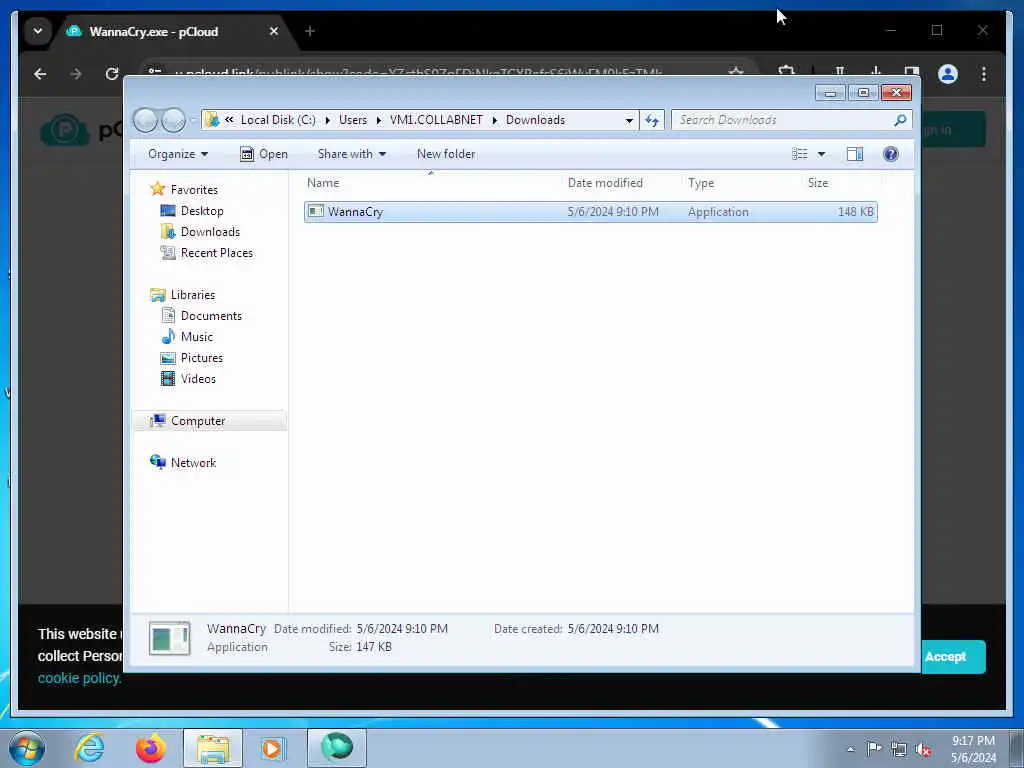Click the Explorer Back navigation button

[x=145, y=120]
